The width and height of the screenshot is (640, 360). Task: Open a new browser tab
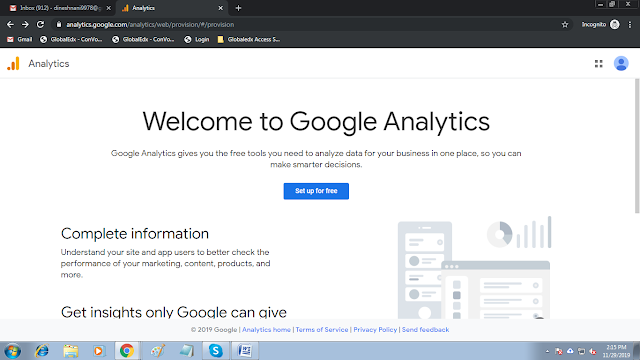[238, 8]
